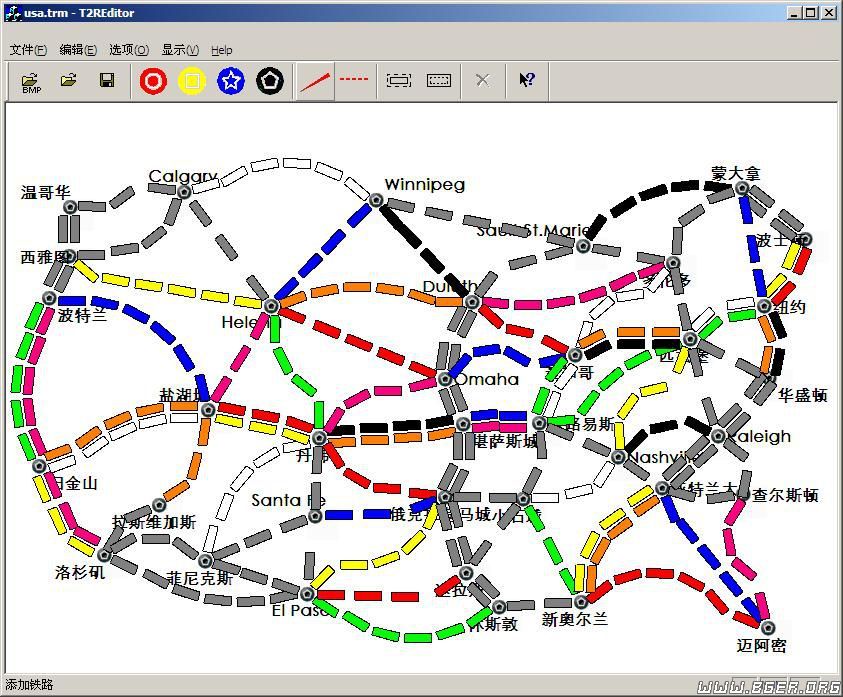Open the 编辑(E) menu
The height and width of the screenshot is (697, 843).
coord(78,50)
